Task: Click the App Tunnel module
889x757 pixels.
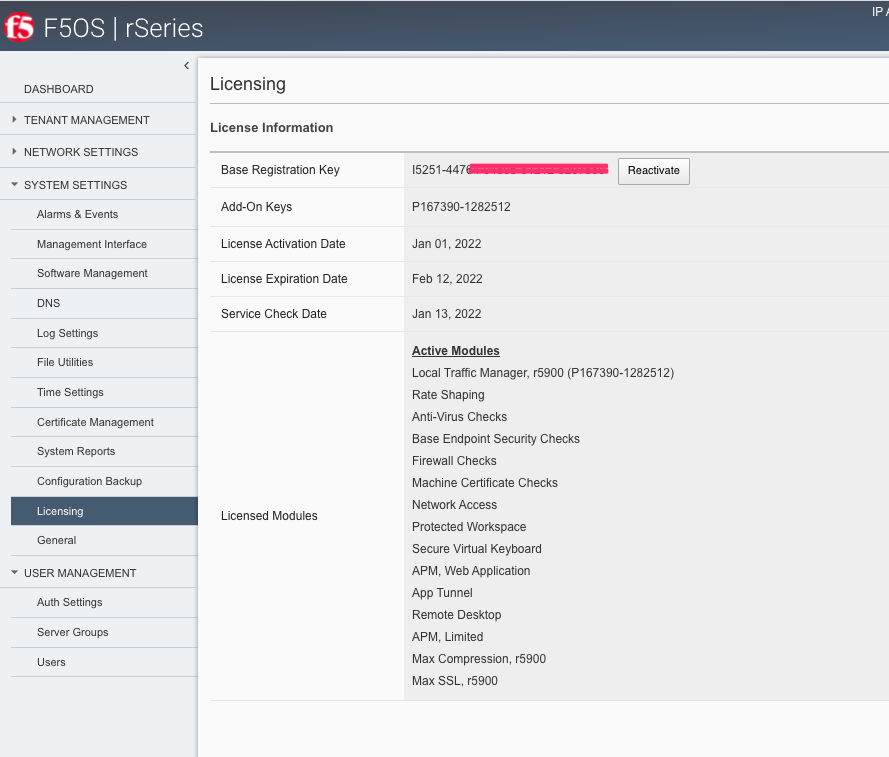Action: click(x=442, y=593)
